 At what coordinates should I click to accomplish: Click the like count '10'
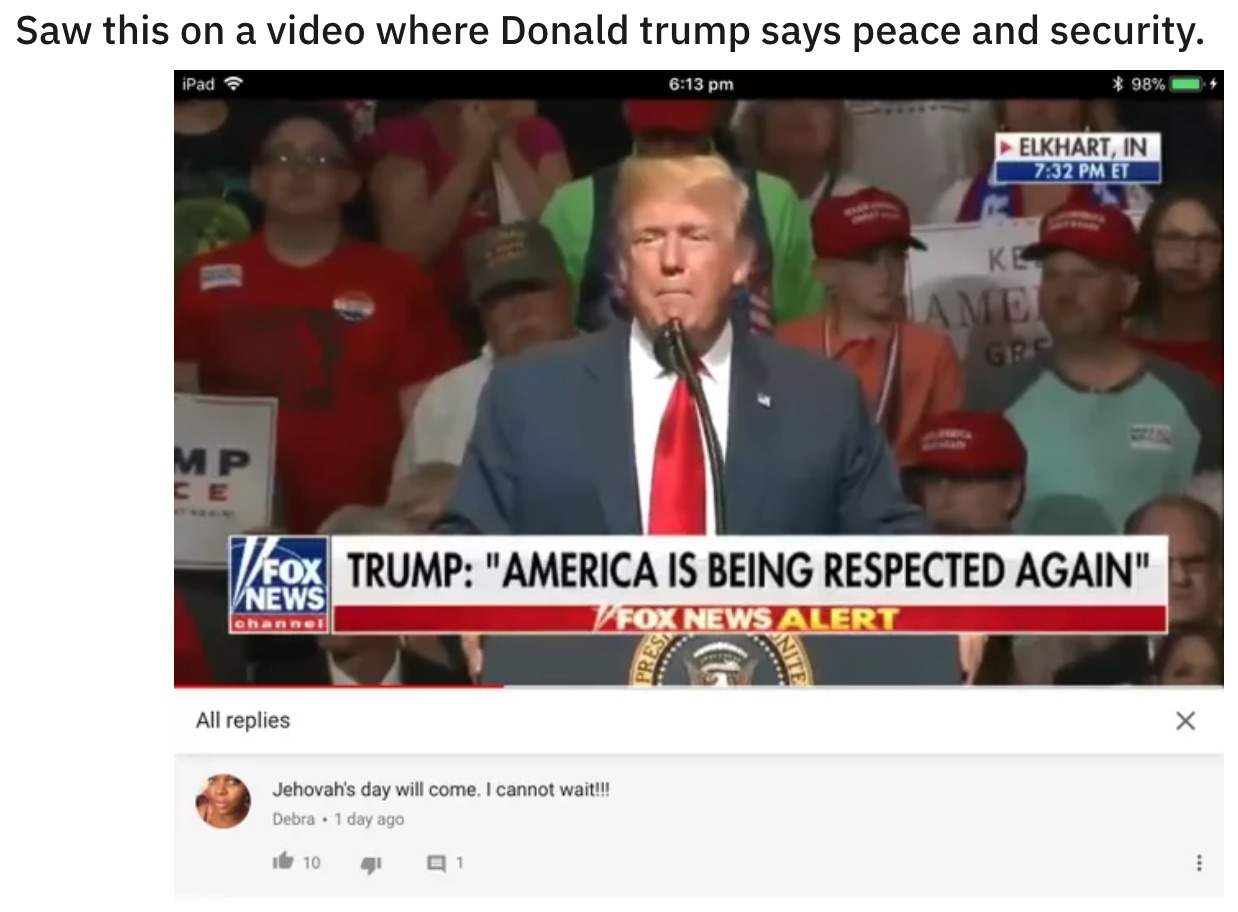click(x=311, y=861)
